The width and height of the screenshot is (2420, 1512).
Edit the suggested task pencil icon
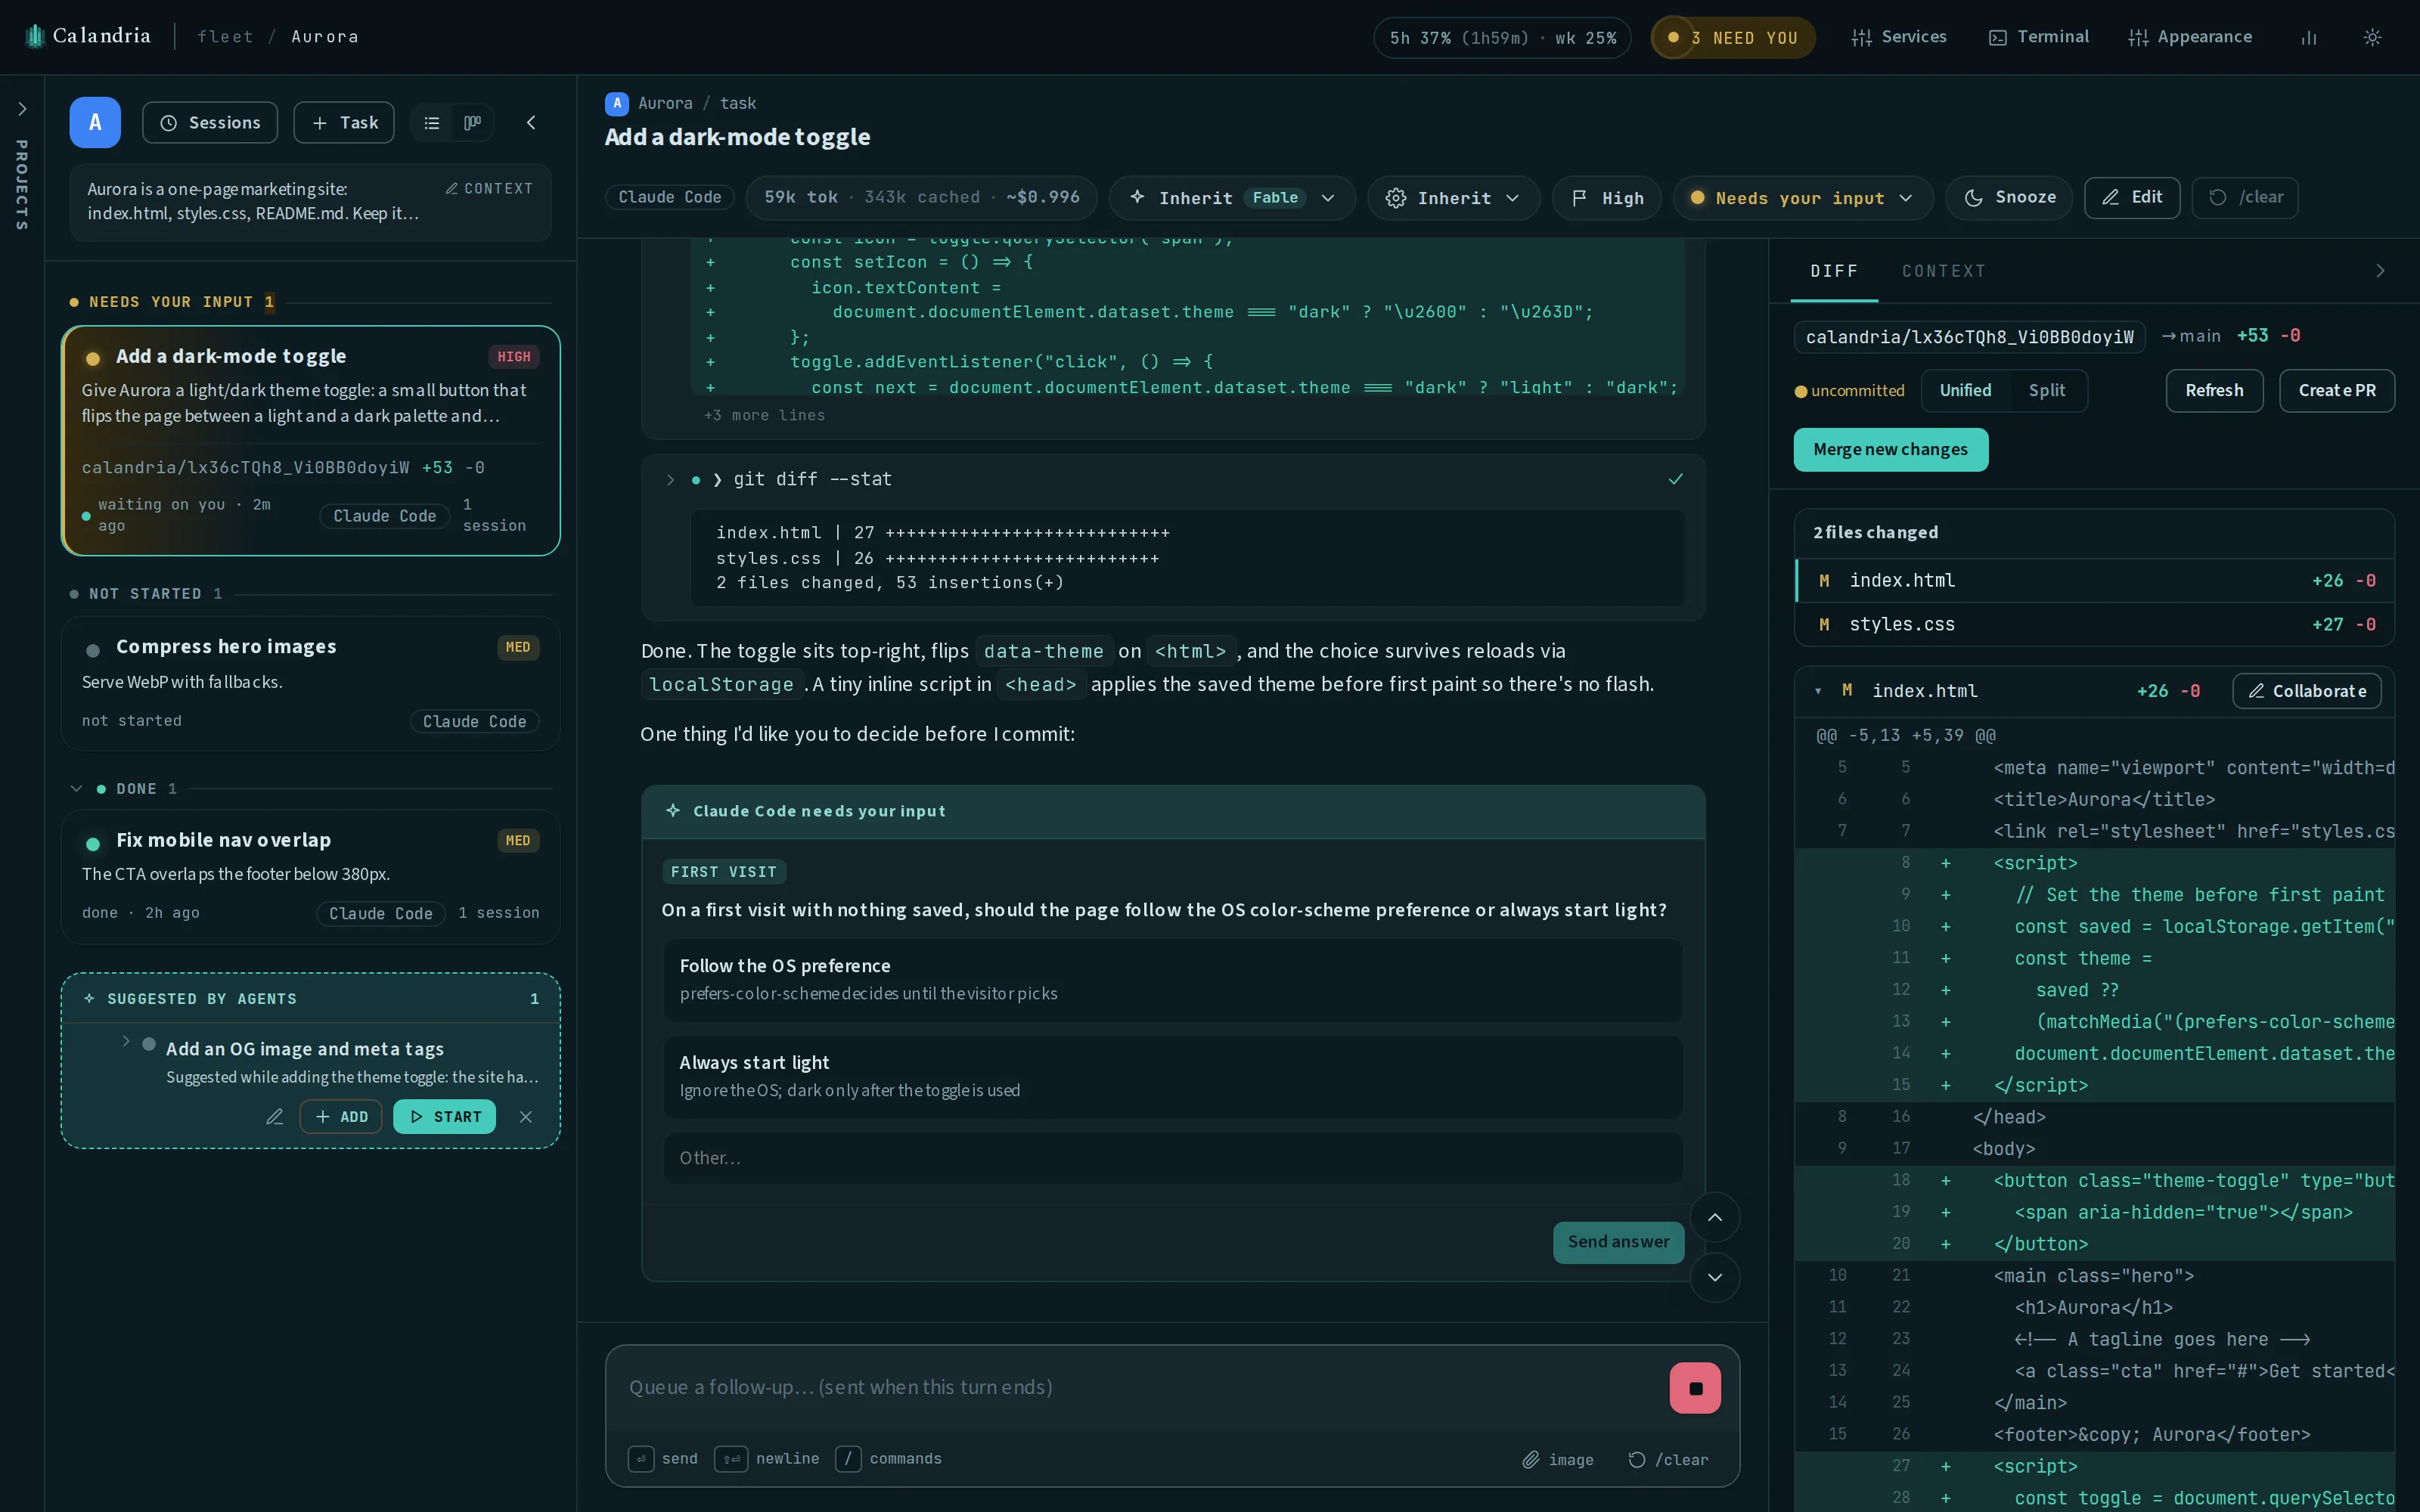[274, 1117]
